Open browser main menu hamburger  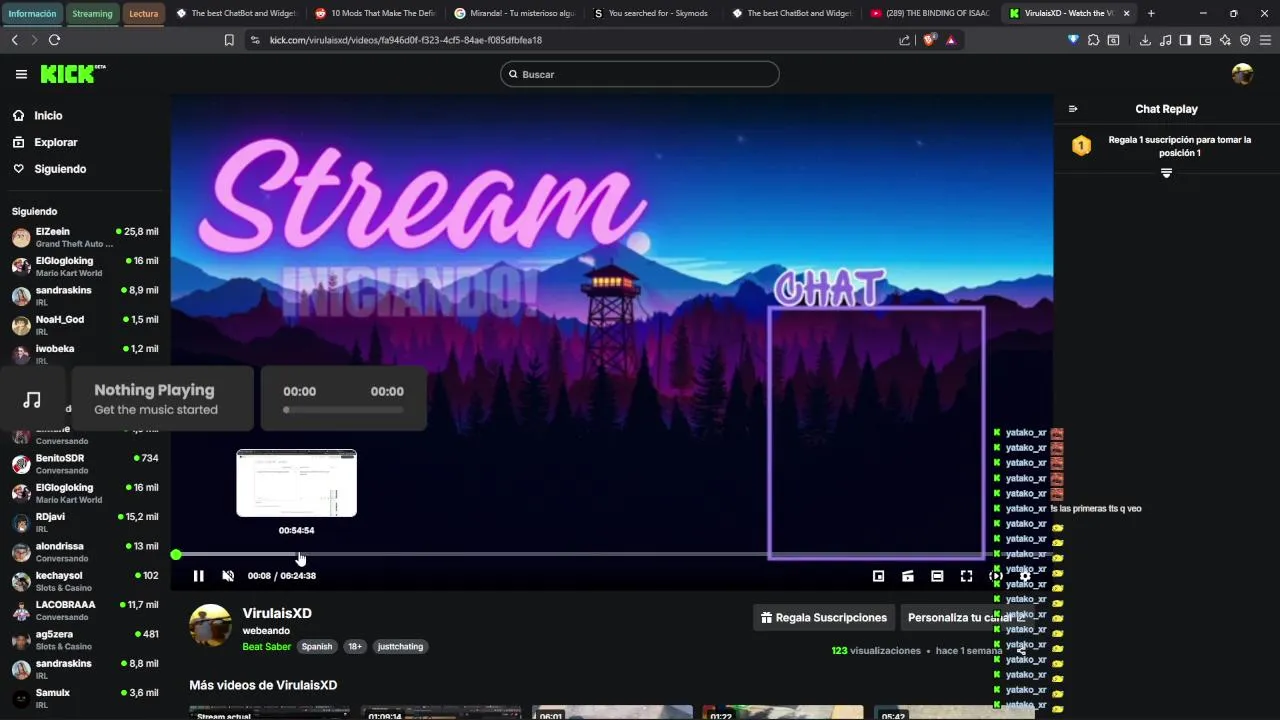tap(1265, 40)
